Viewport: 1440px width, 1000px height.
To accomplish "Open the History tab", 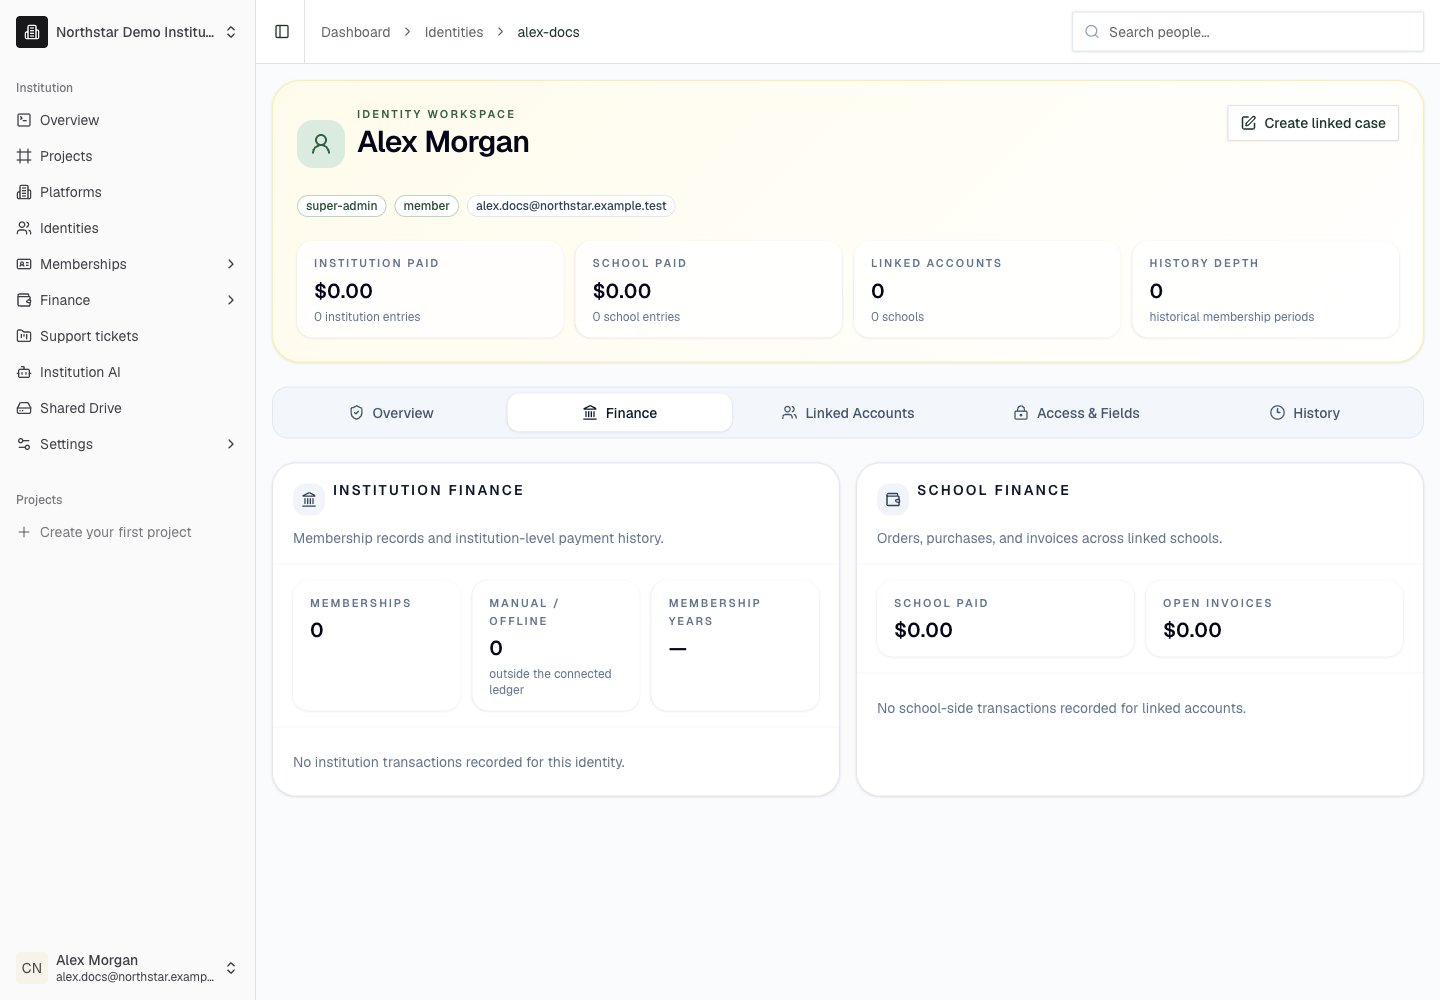I will tap(1305, 413).
